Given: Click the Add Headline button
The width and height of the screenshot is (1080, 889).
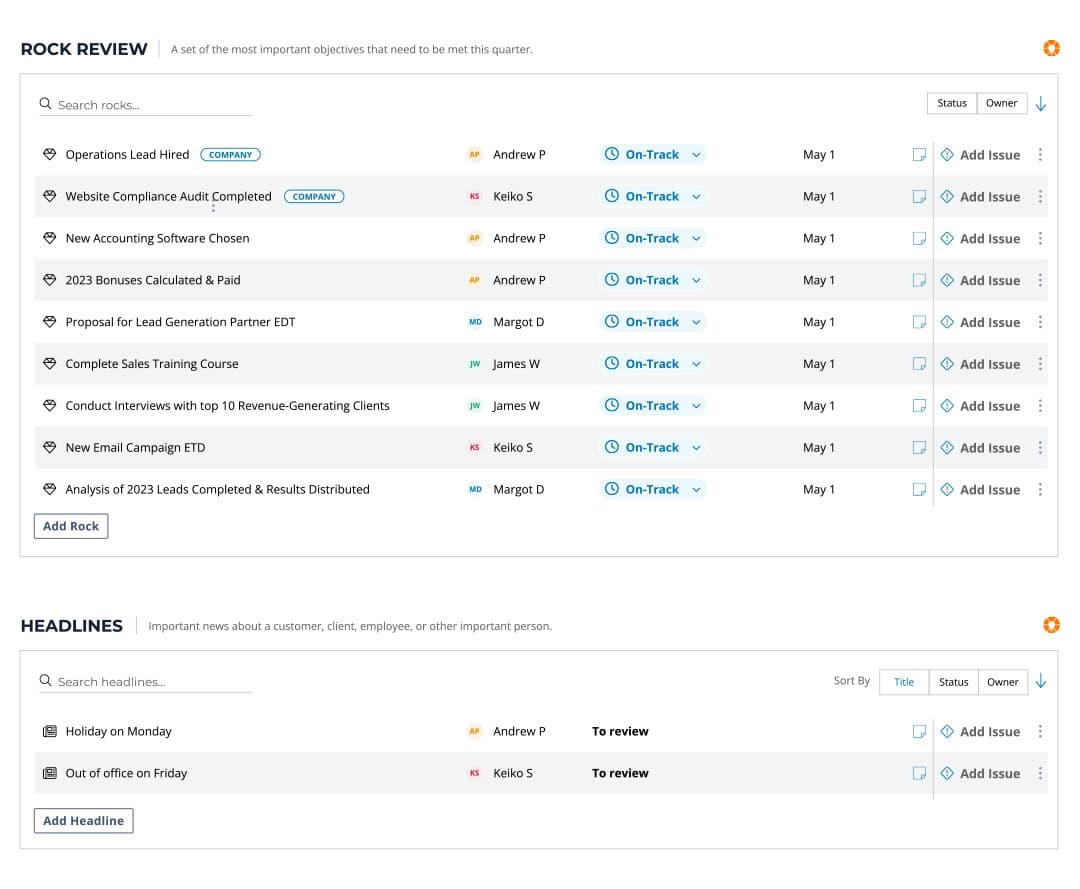Looking at the screenshot, I should pos(83,820).
